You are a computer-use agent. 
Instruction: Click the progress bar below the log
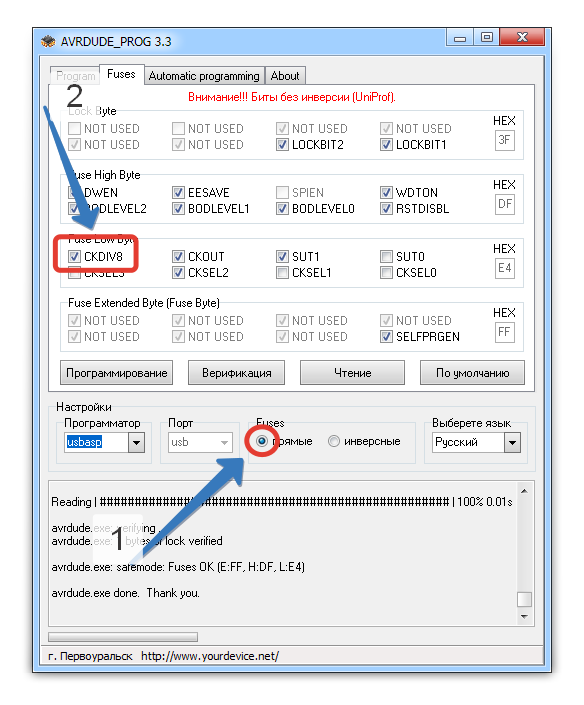coord(123,637)
